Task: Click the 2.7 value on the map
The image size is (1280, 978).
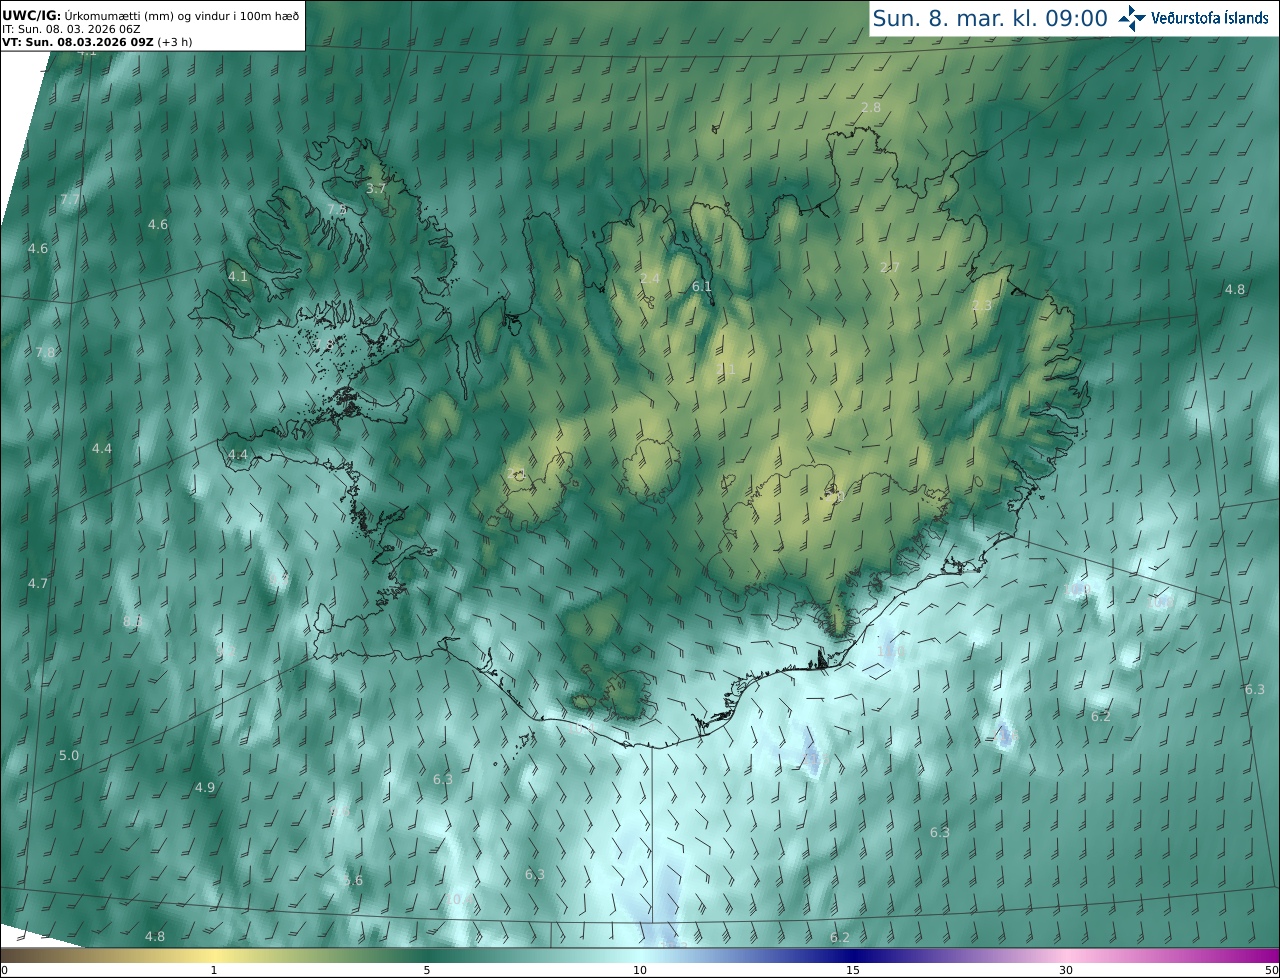Action: coord(889,267)
